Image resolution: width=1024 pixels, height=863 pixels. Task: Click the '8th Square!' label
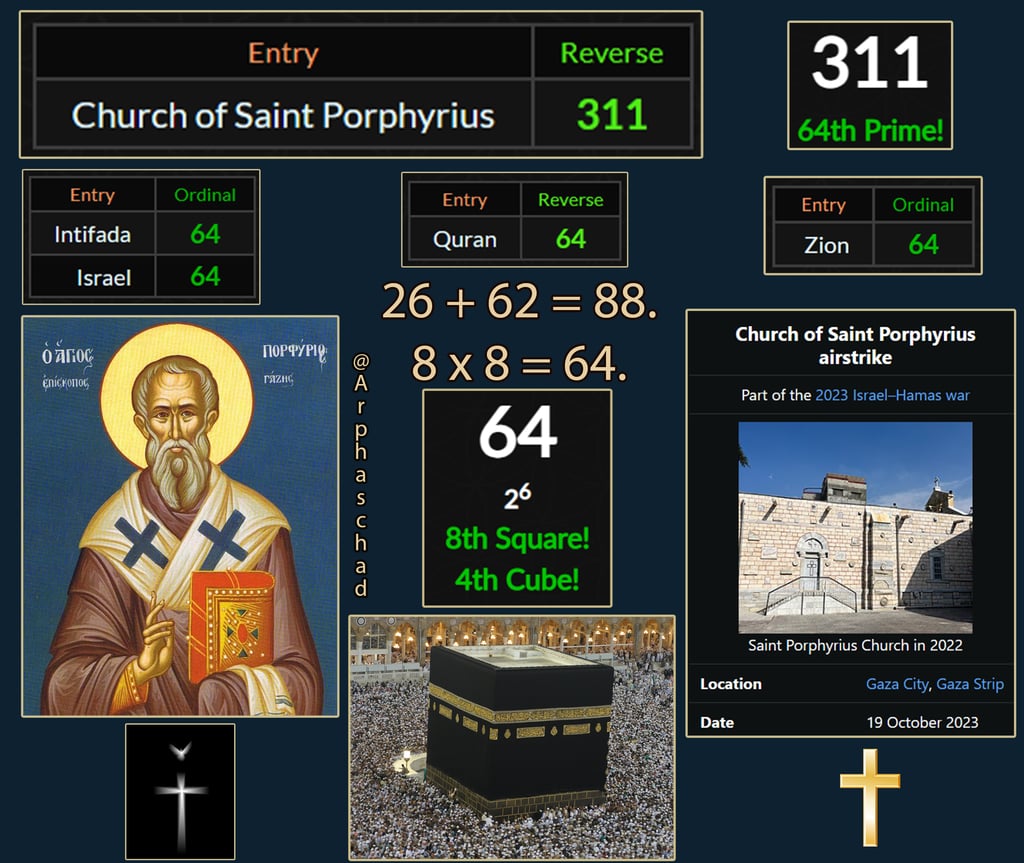click(517, 539)
